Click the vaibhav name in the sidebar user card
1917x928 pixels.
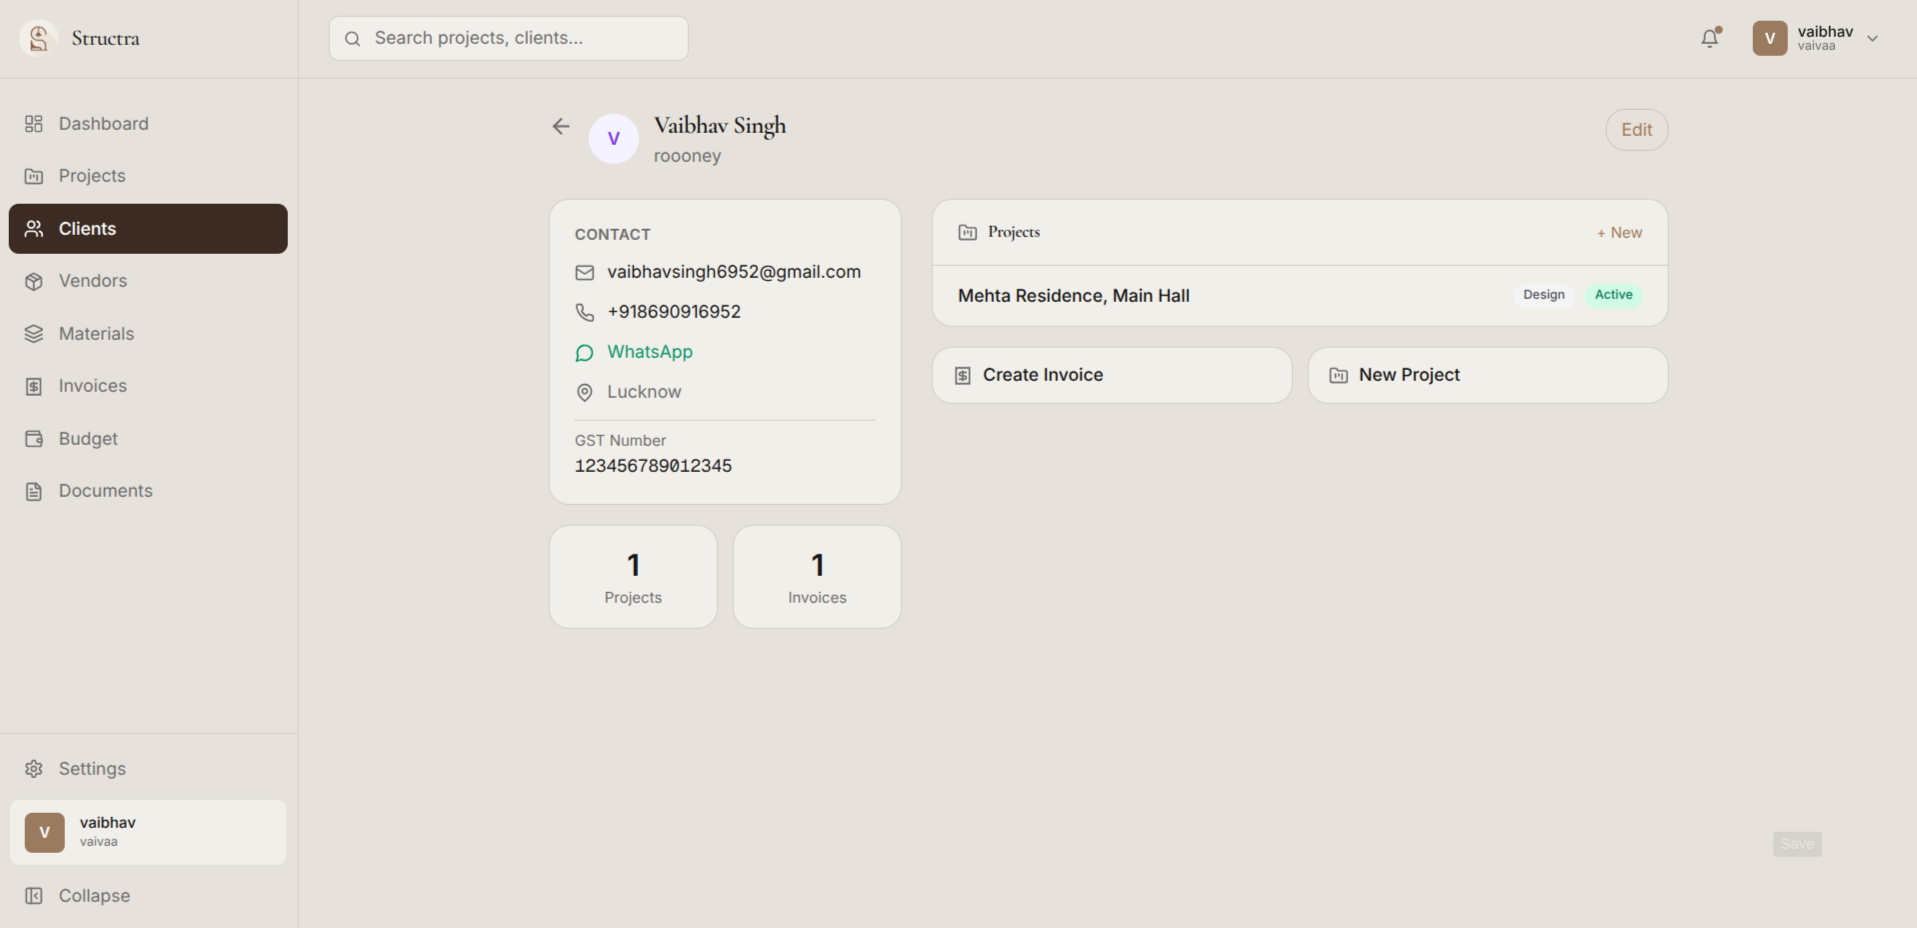tap(108, 823)
